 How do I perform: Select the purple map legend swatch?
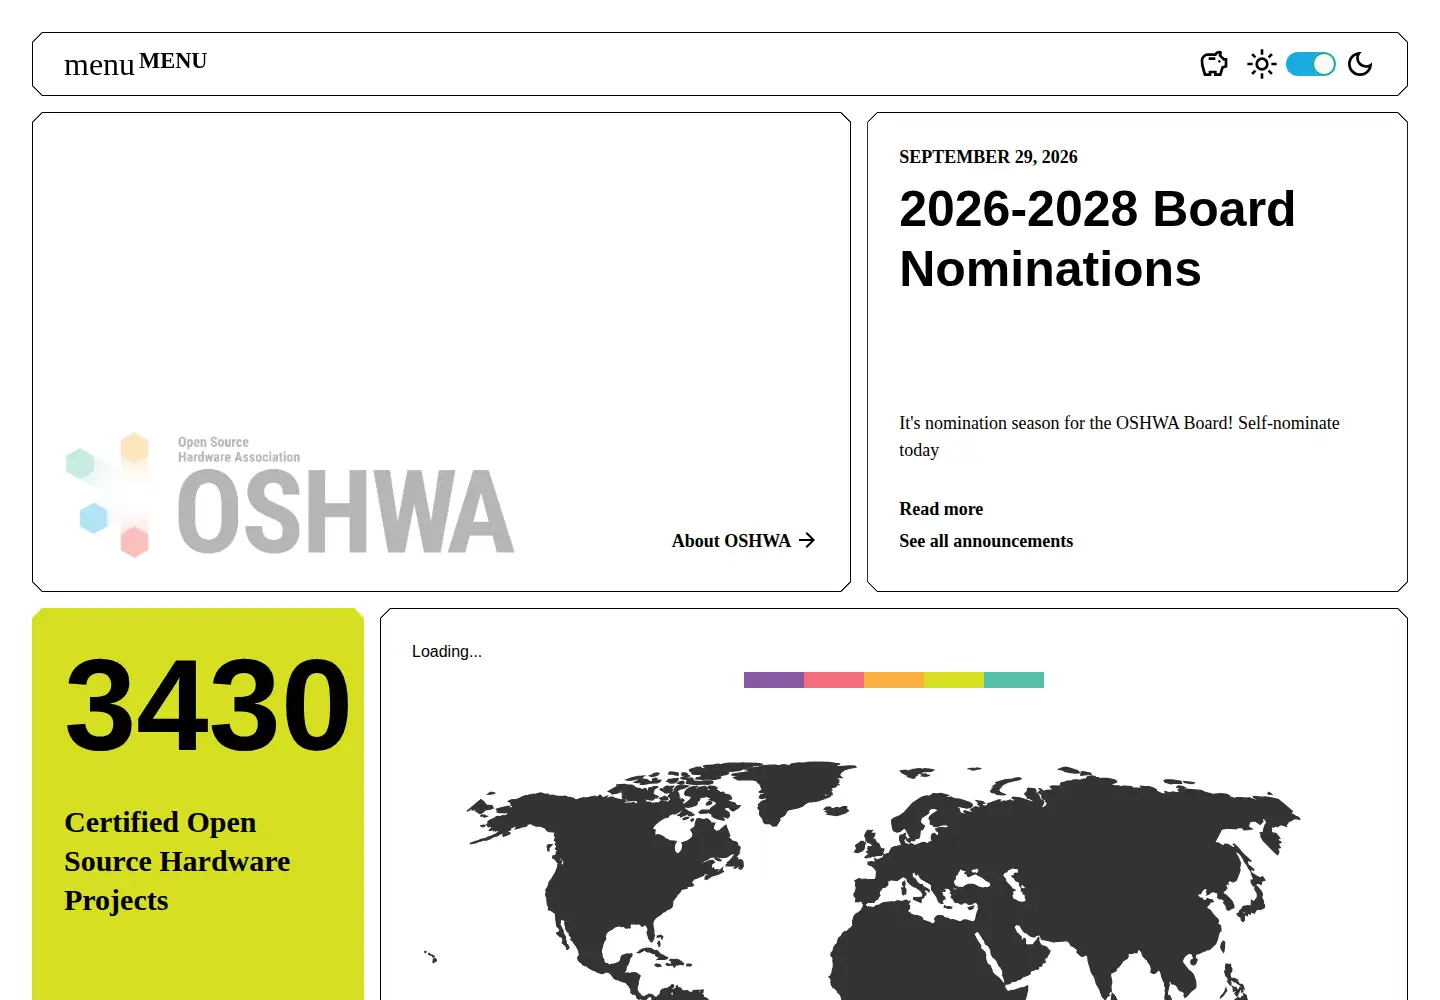pos(774,680)
